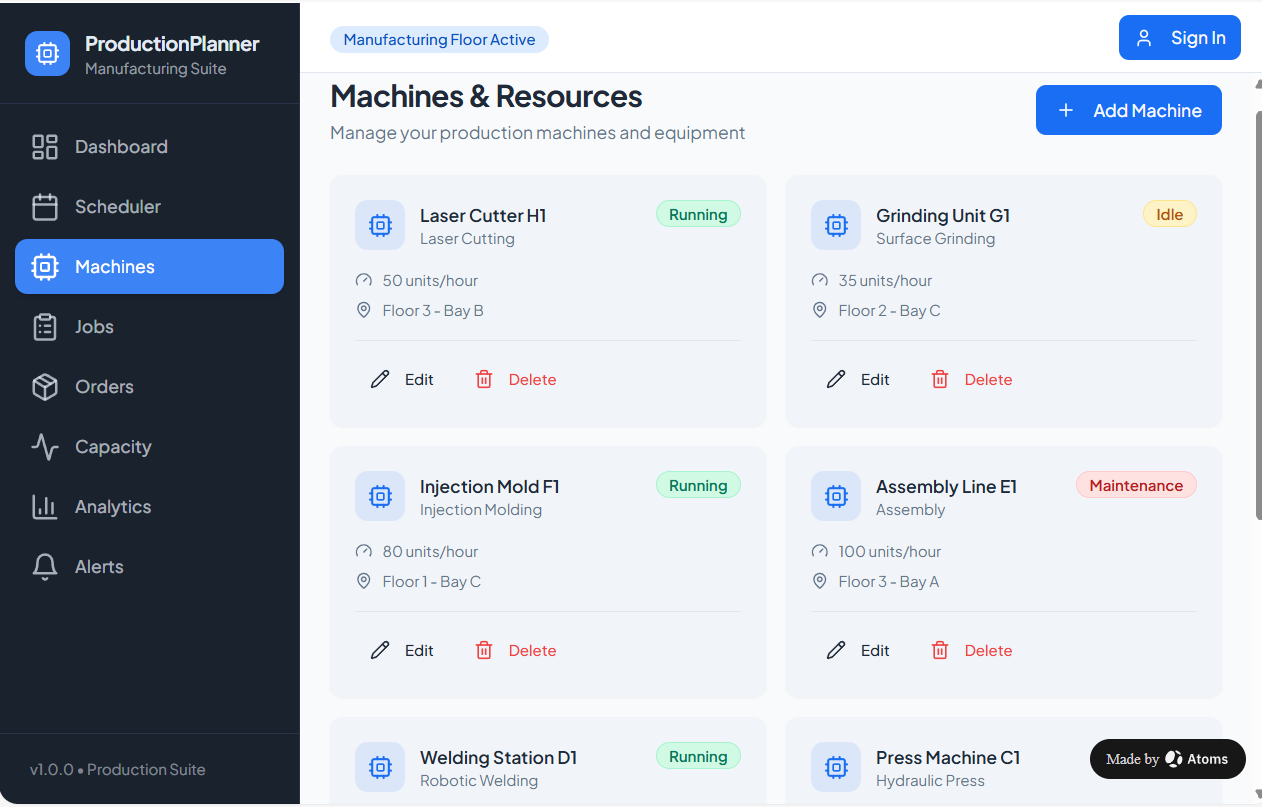Screen dimensions: 1262x807
Task: Click the Idle badge on Grinding Unit G1
Action: click(1170, 214)
